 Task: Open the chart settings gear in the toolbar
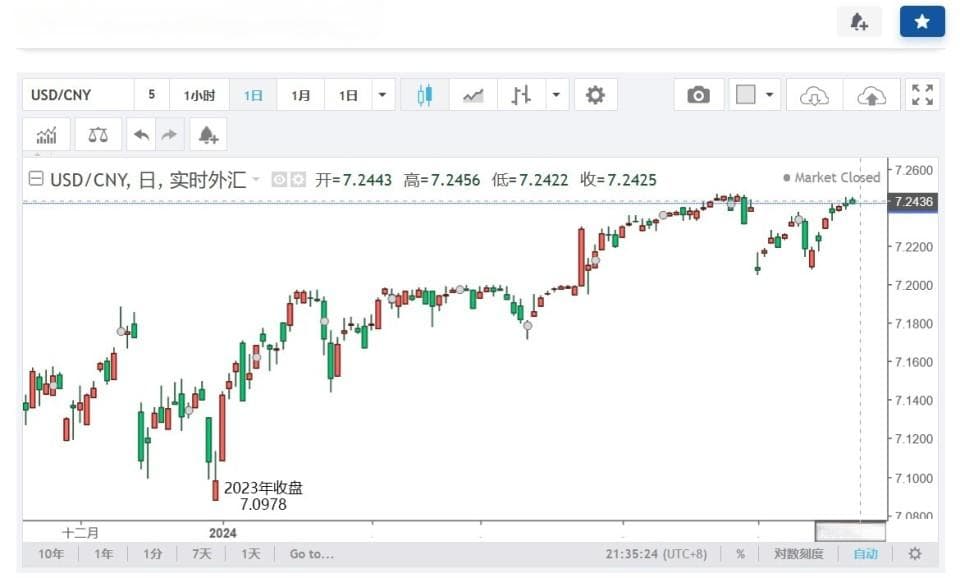pos(595,95)
